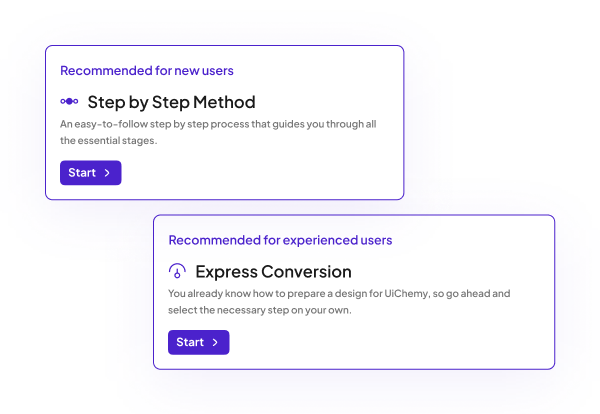
Task: Click the chevron arrow in Step by Step Start button
Action: [107, 173]
